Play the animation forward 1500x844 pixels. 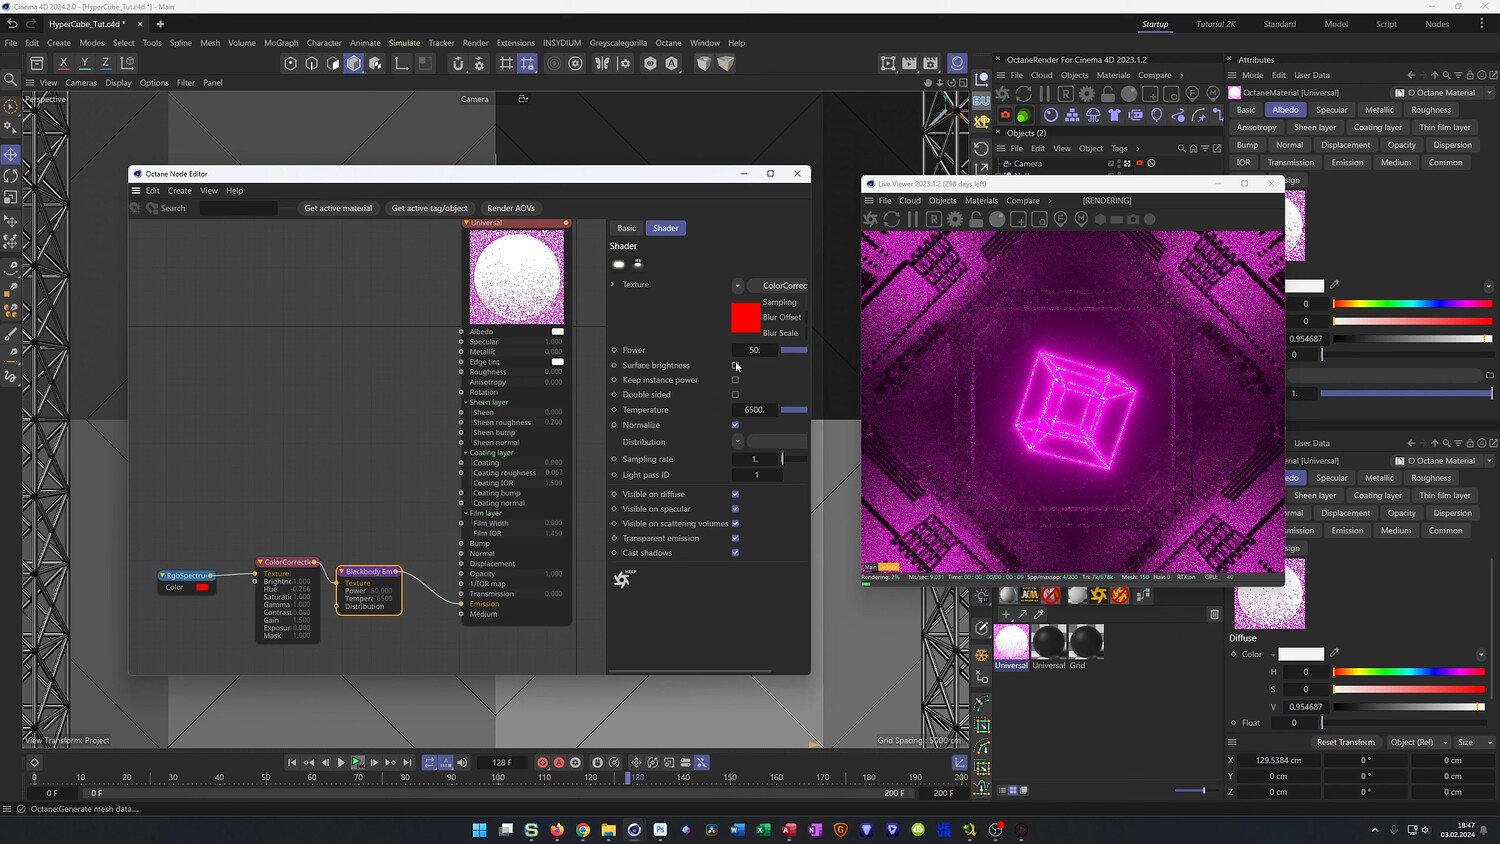(341, 762)
